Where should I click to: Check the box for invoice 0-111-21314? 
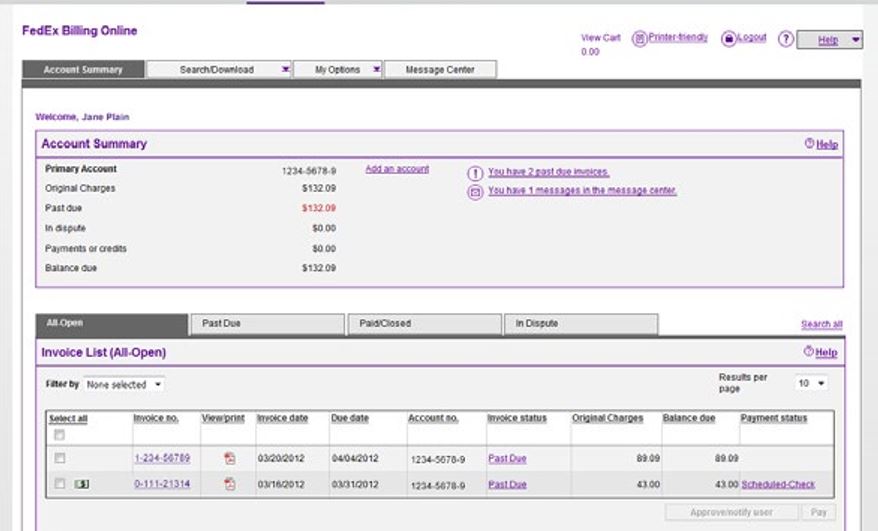pyautogui.click(x=59, y=483)
